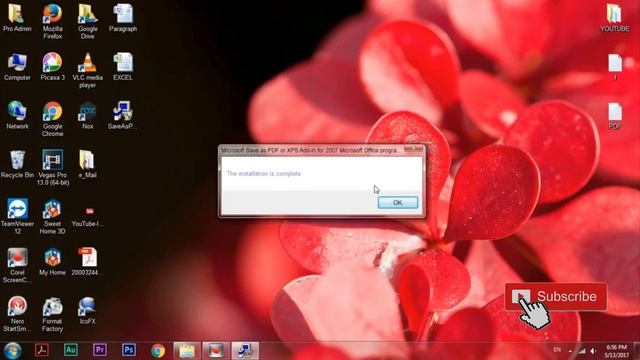This screenshot has height=360, width=640.
Task: Select the EXCEL desktop icon
Action: [123, 67]
